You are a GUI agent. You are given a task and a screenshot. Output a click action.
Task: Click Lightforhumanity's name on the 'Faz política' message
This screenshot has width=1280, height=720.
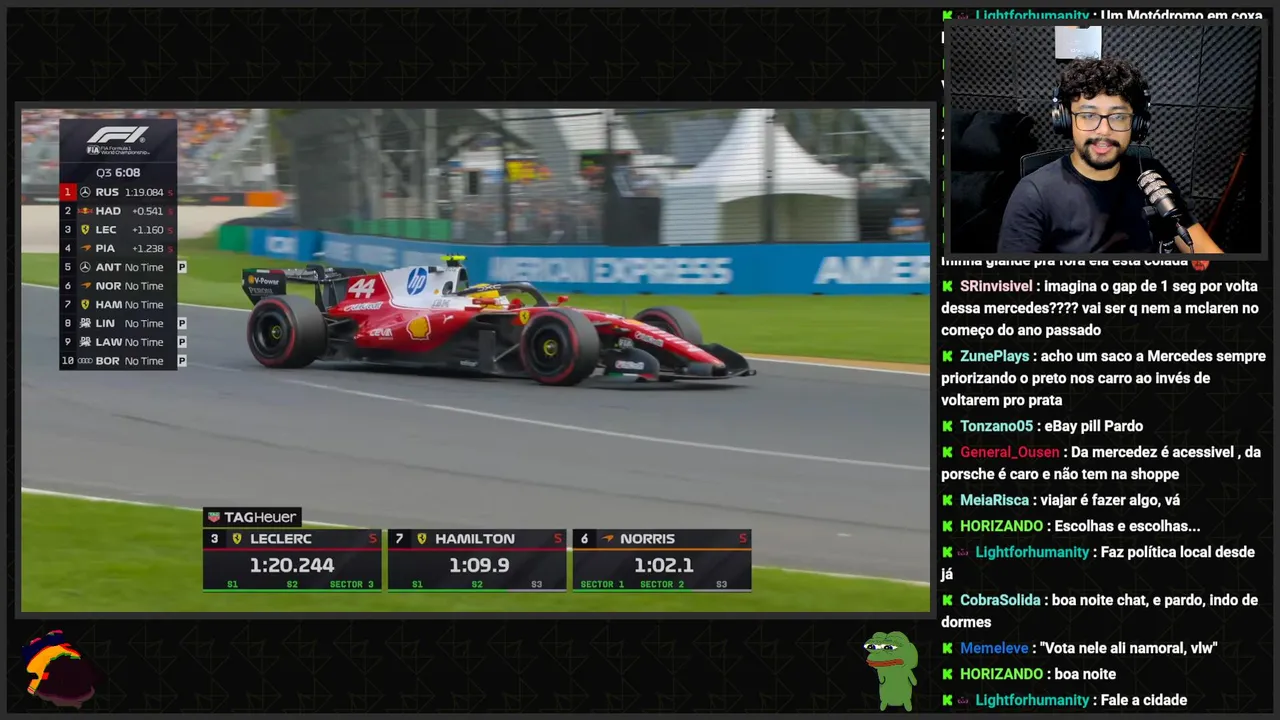tap(1032, 552)
